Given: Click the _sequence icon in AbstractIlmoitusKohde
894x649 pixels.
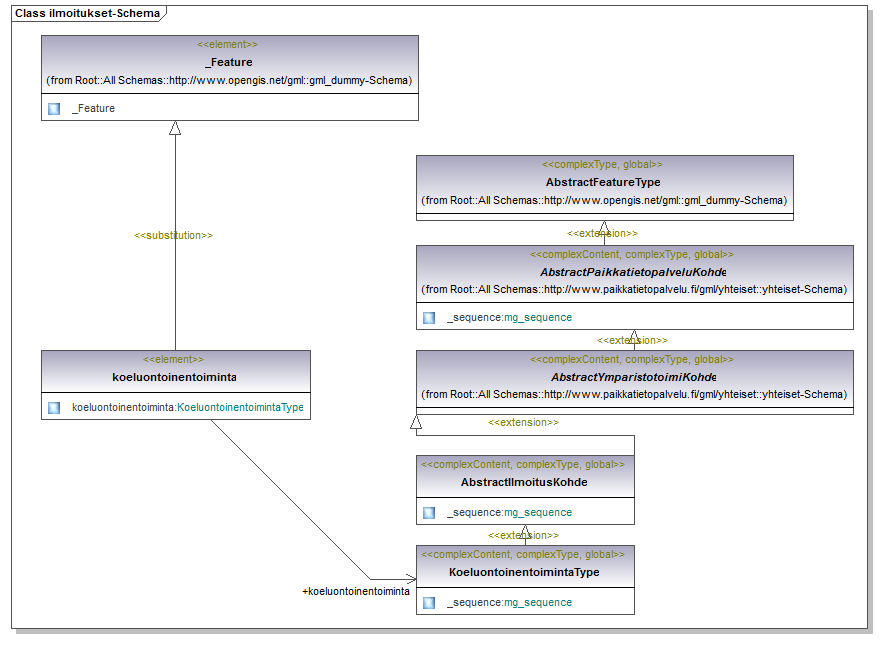Looking at the screenshot, I should point(429,513).
